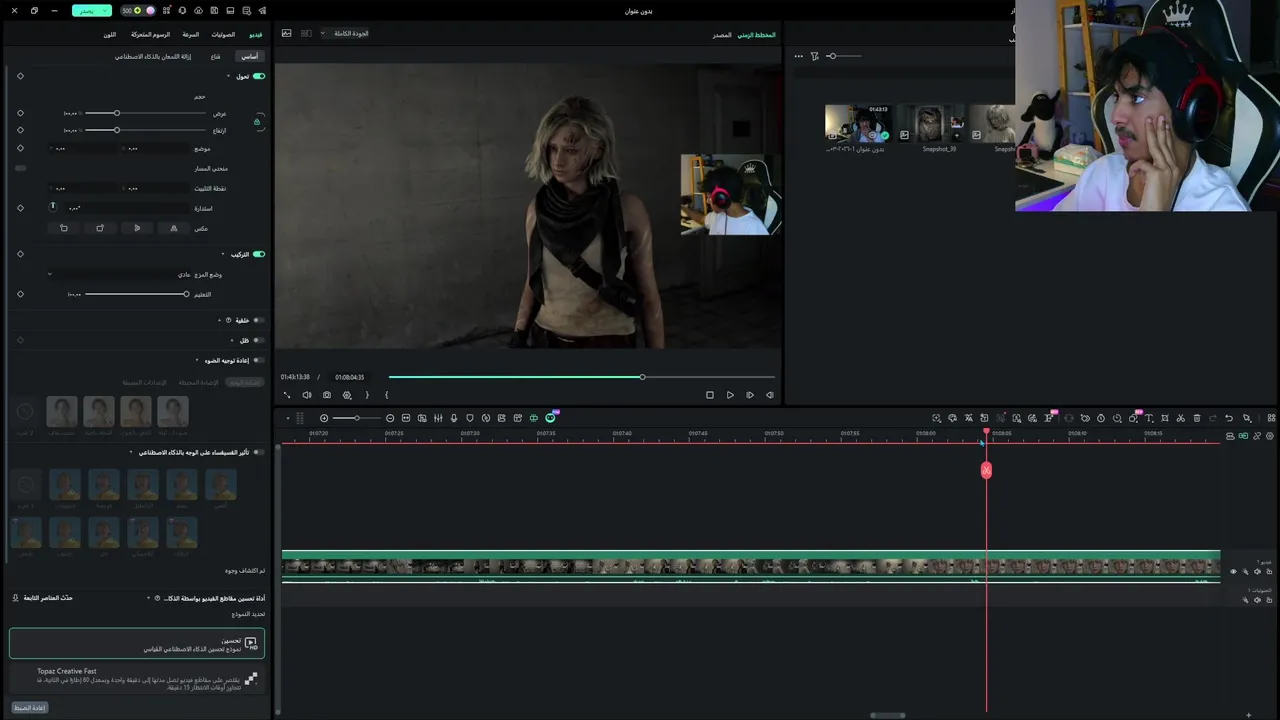Switch to the Audio tab in properties panel

tap(223, 35)
